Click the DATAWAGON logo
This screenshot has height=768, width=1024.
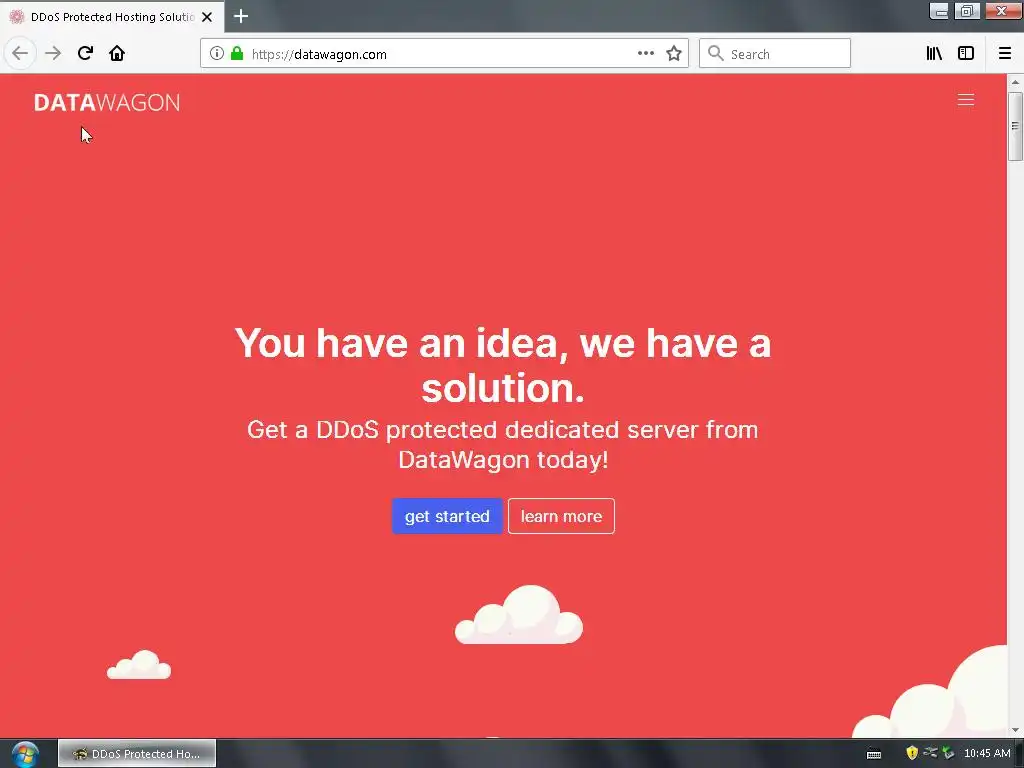(106, 103)
